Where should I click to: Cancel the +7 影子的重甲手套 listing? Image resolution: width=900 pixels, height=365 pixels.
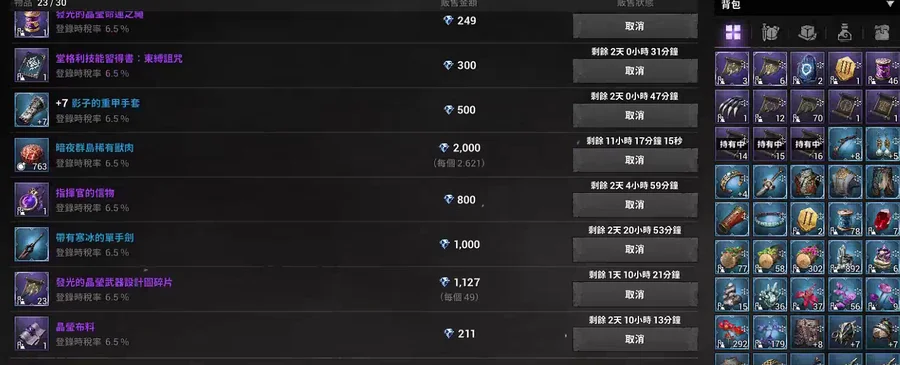(635, 115)
